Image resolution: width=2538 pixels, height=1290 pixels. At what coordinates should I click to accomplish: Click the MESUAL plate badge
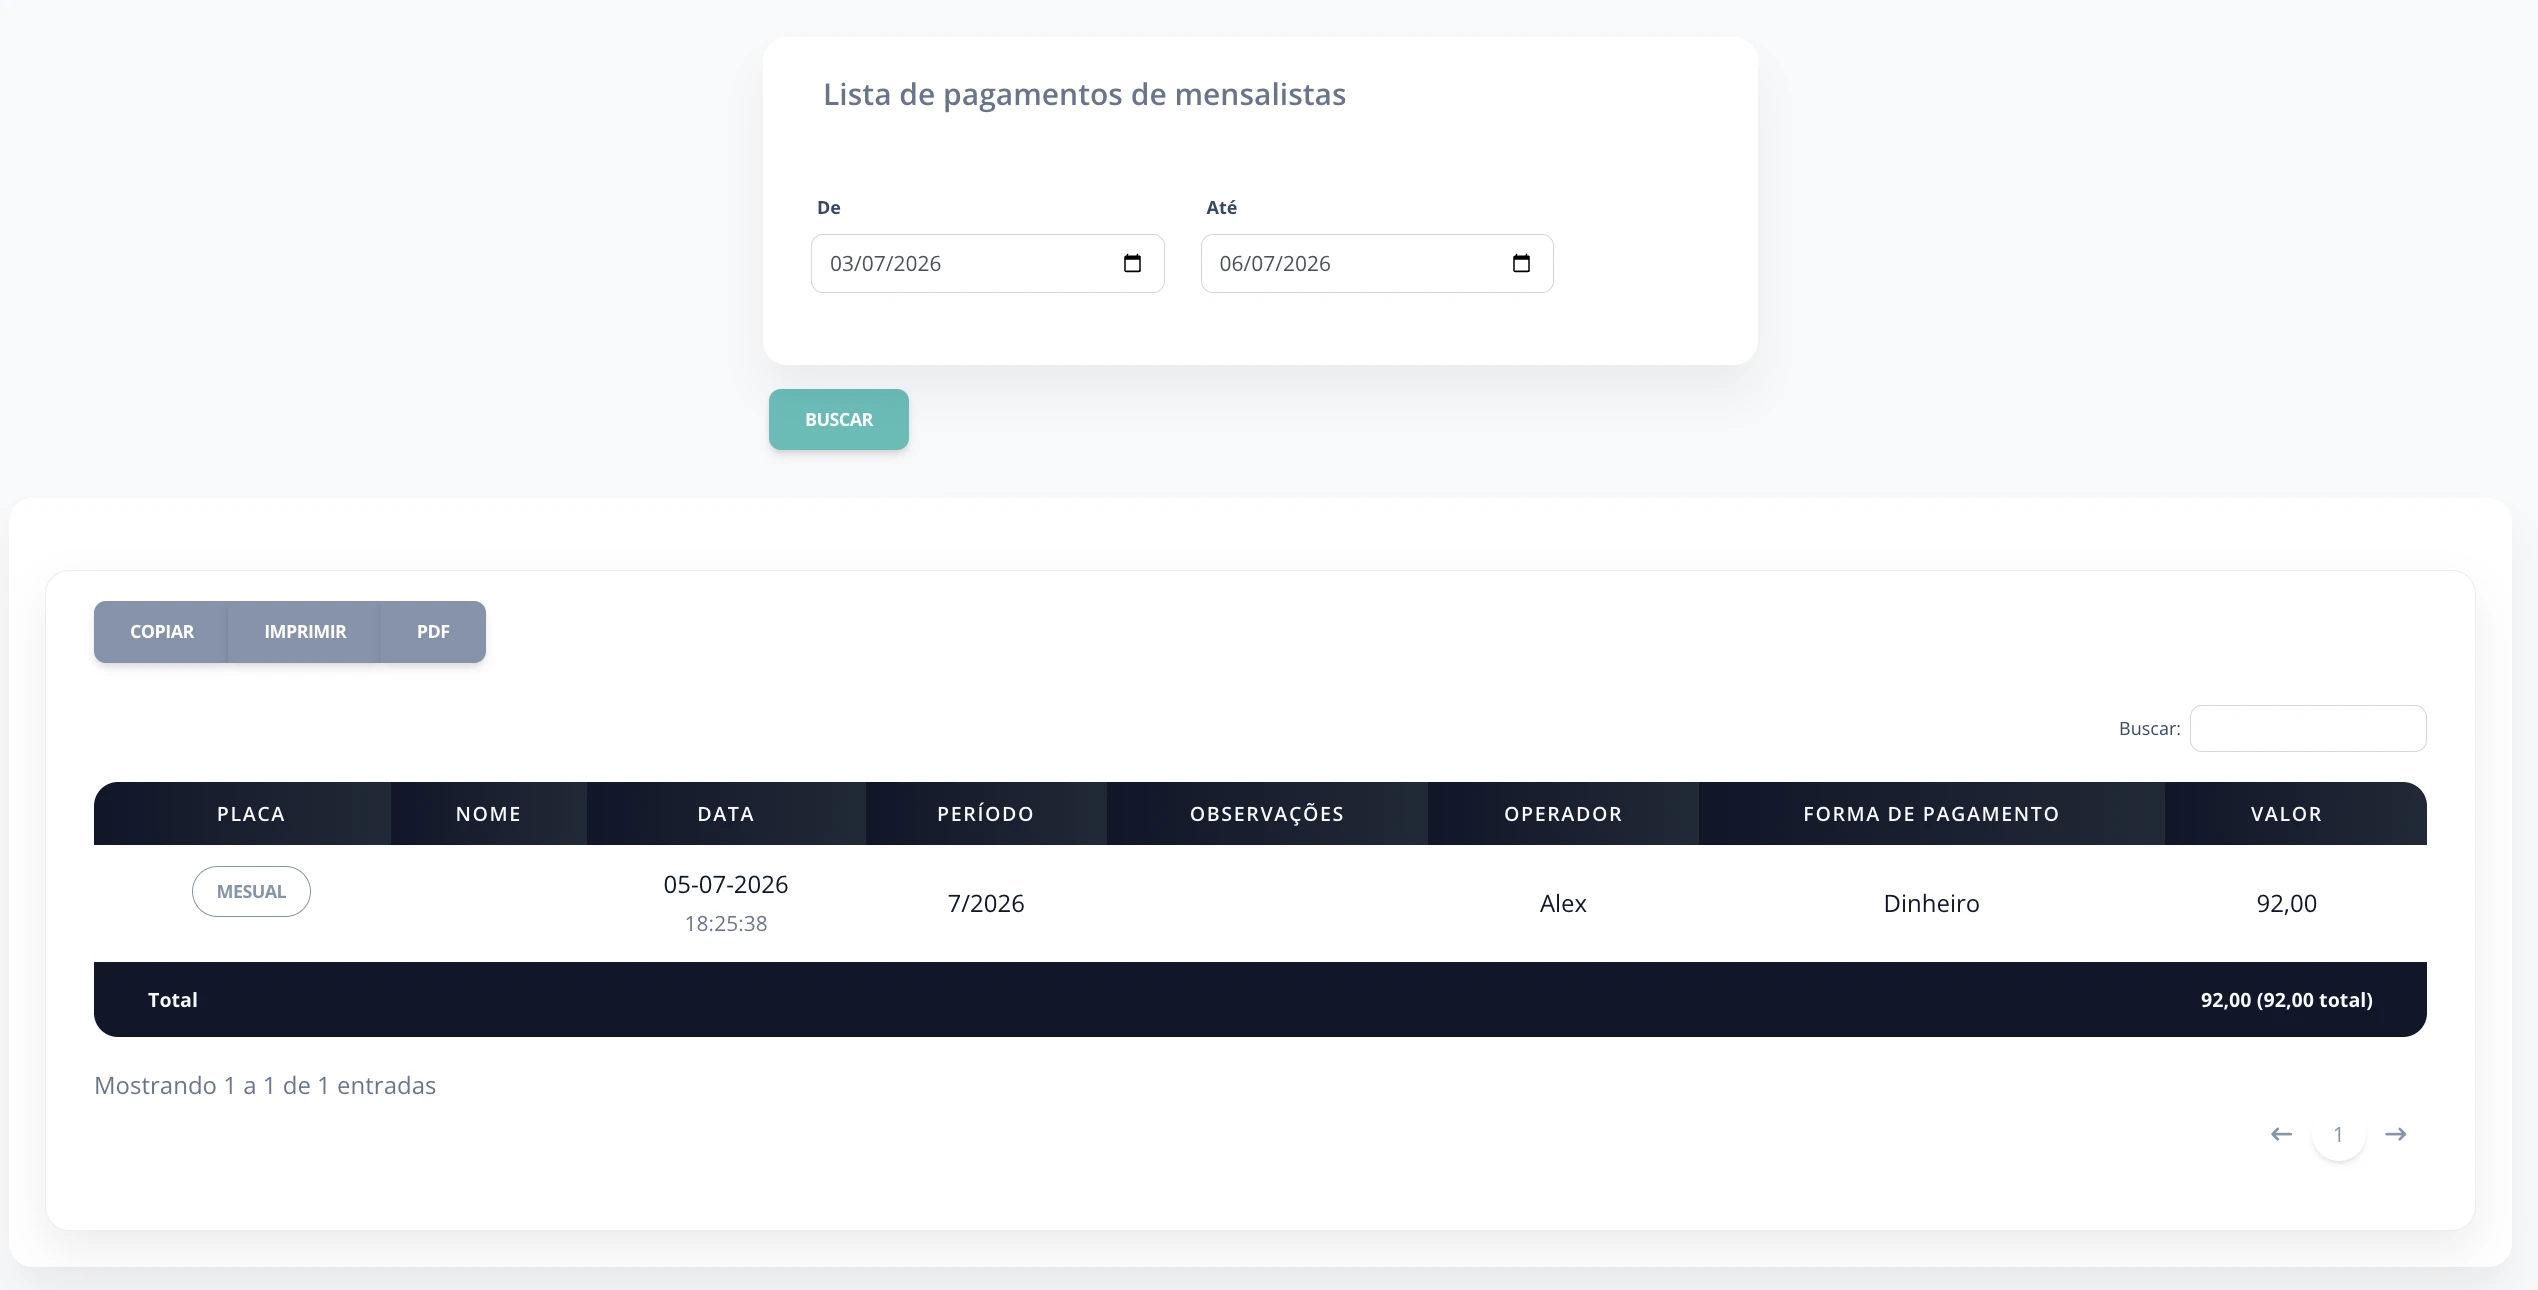(251, 891)
